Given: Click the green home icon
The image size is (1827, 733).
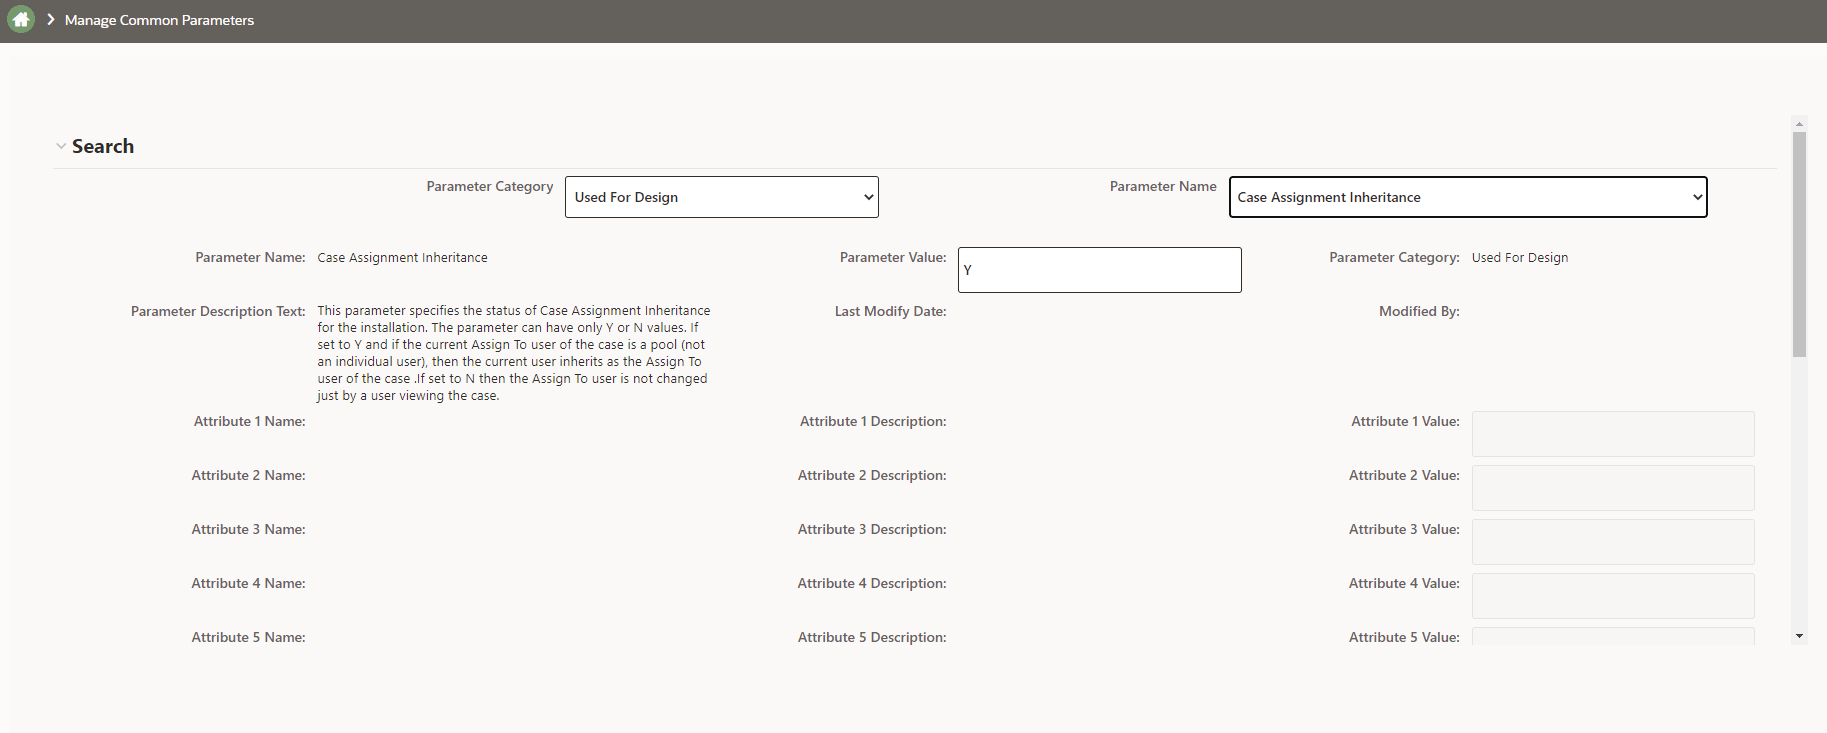Looking at the screenshot, I should tap(20, 19).
